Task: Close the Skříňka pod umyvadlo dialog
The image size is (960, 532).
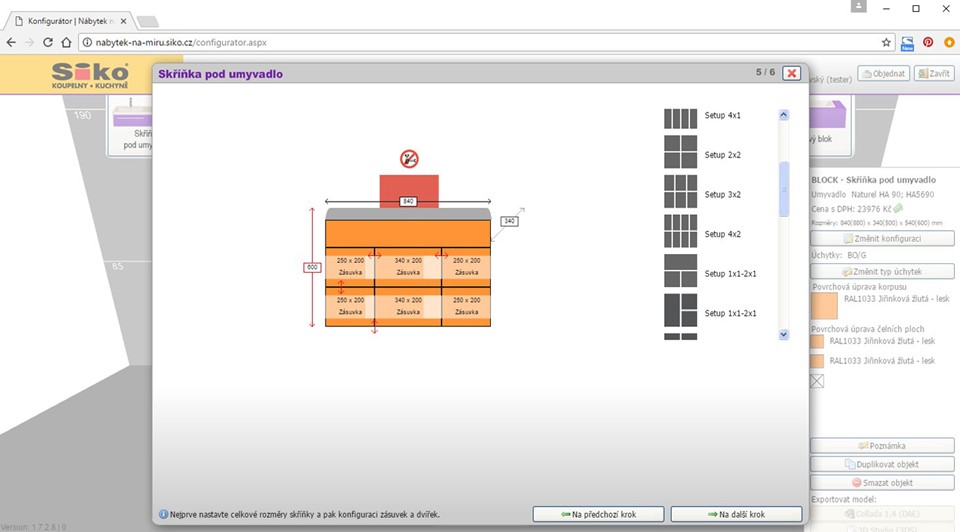Action: [791, 73]
